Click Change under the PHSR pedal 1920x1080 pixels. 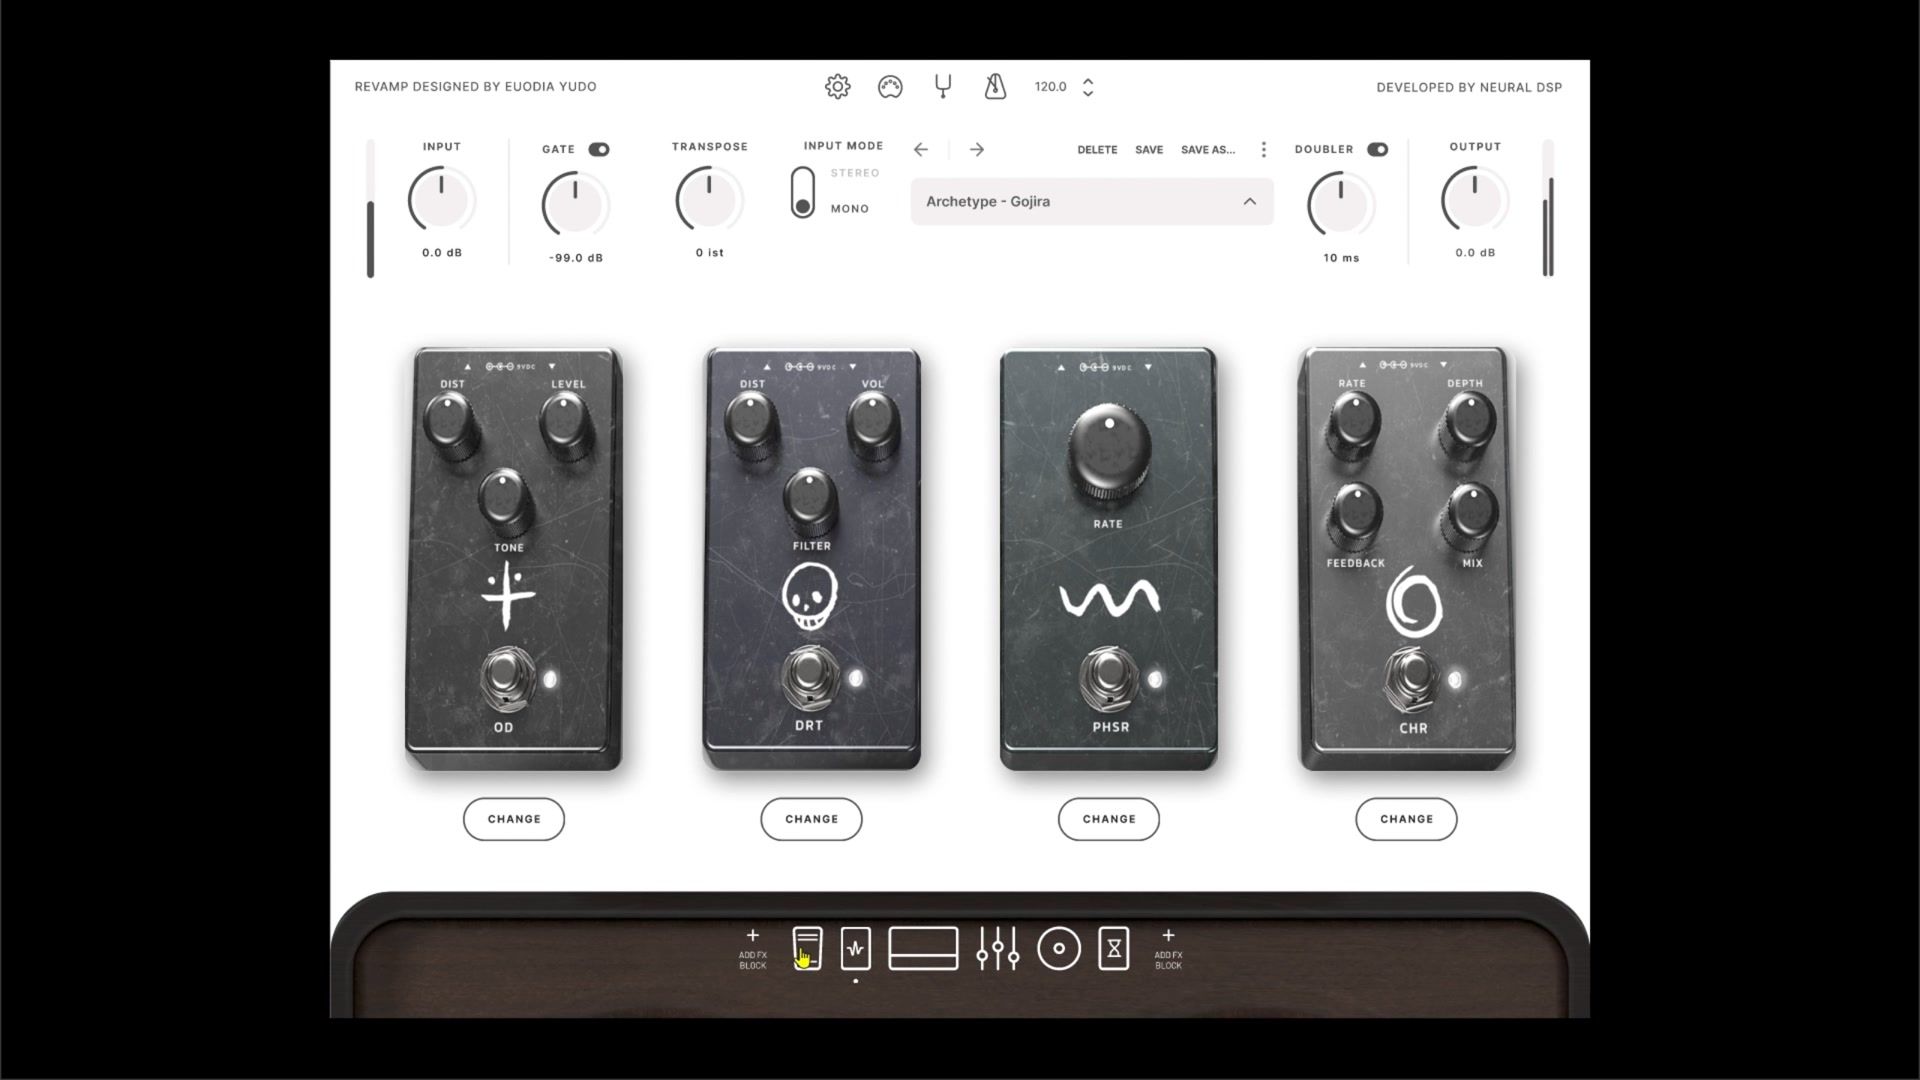click(x=1109, y=819)
